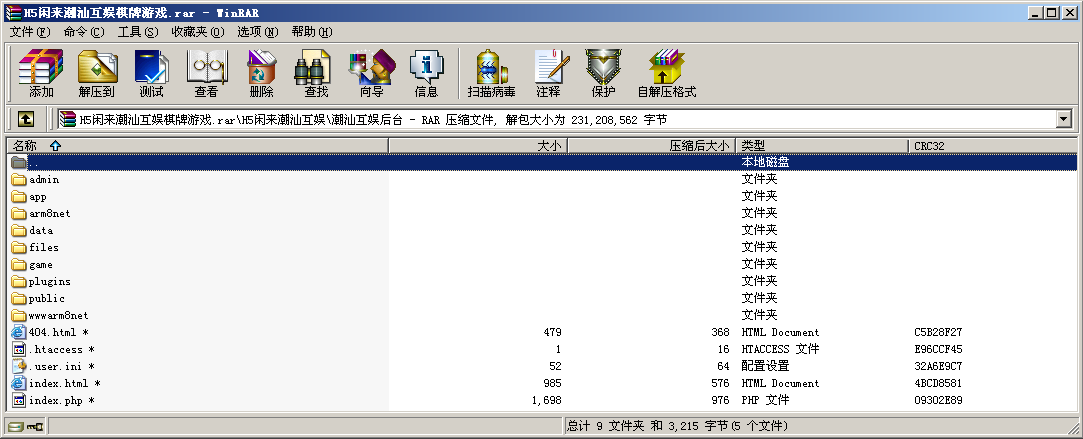This screenshot has height=439, width=1083.
Task: Click the Delete (删除) toolbar icon
Action: 261,73
